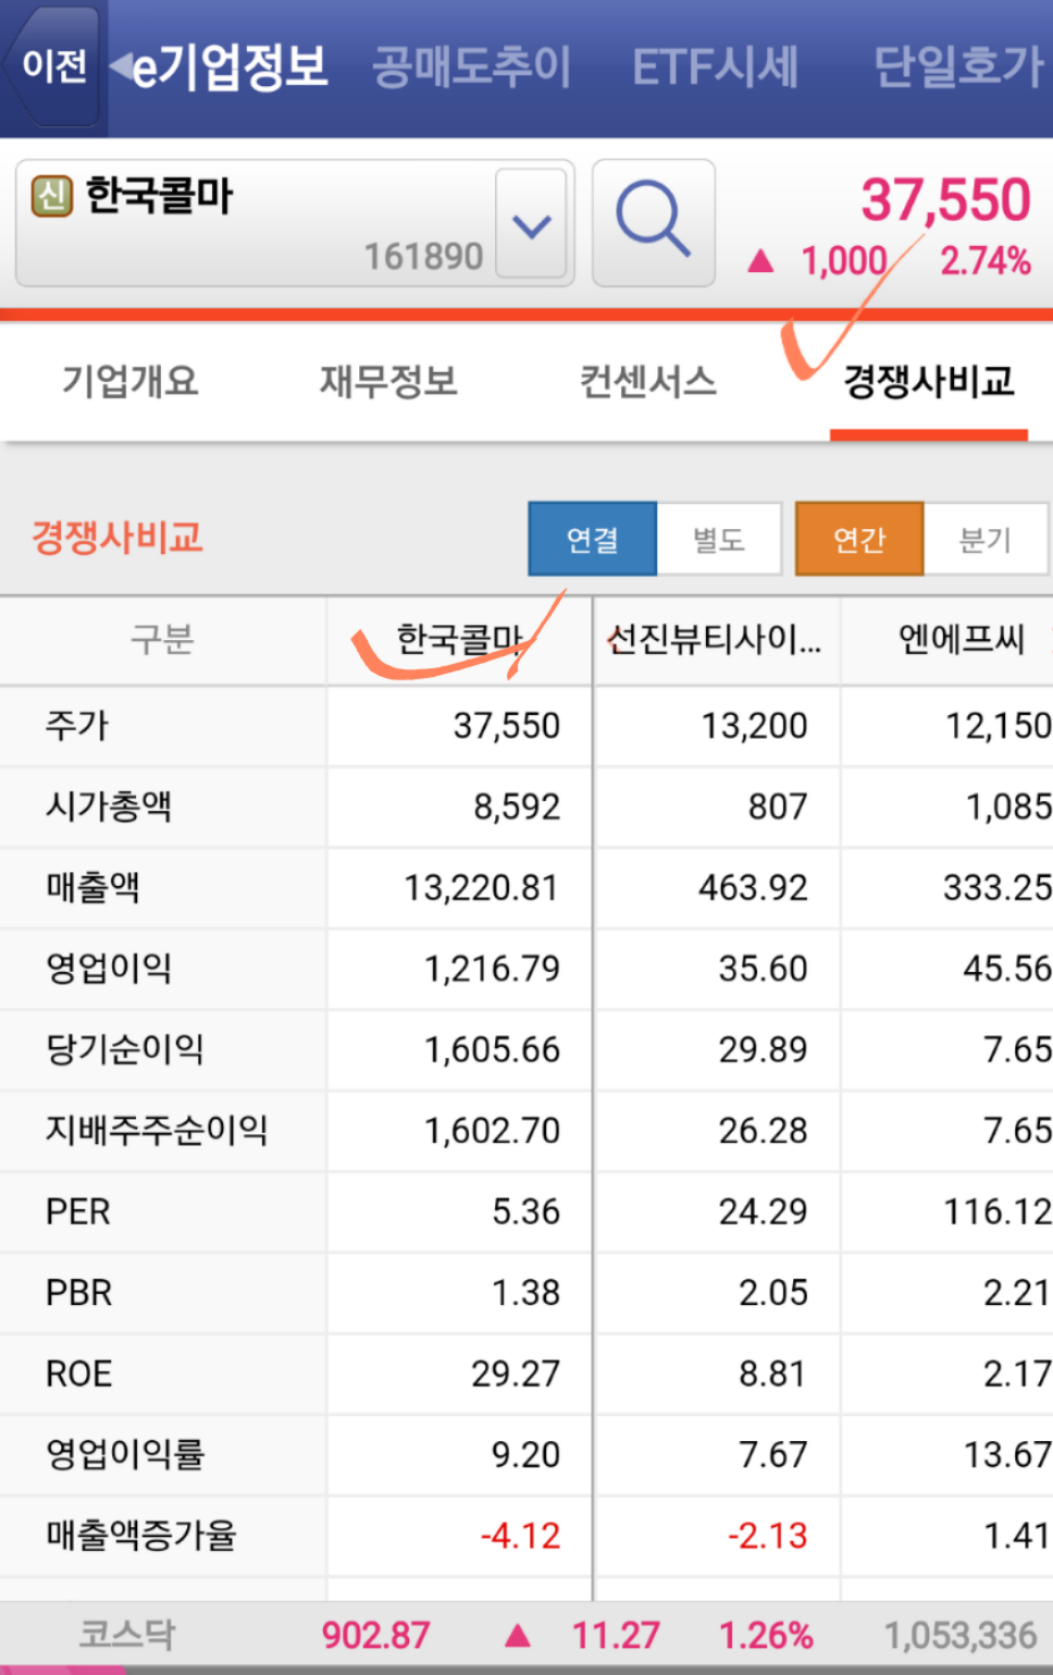Tap the 코스닥 index label in ticker
The height and width of the screenshot is (1675, 1053).
(127, 1635)
